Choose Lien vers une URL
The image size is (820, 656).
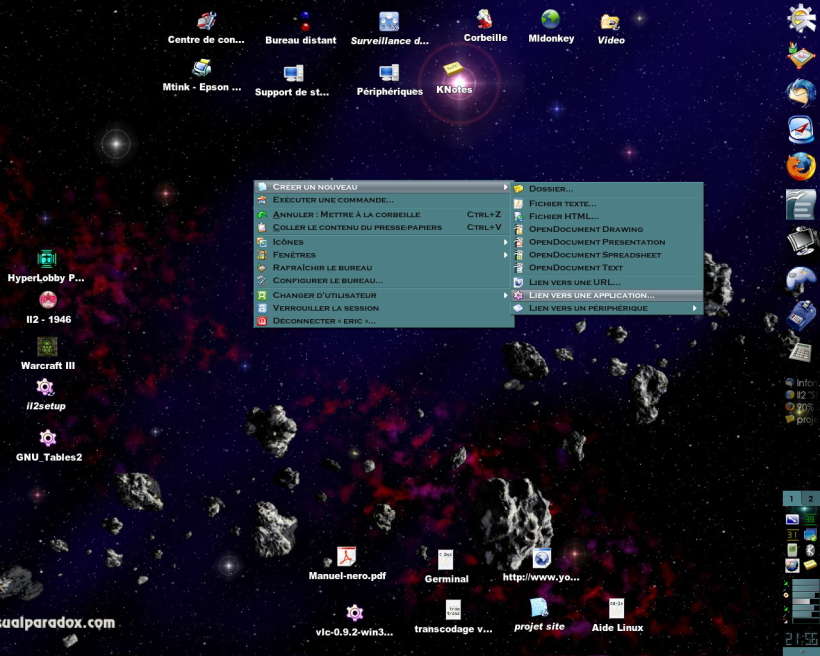[x=607, y=282]
